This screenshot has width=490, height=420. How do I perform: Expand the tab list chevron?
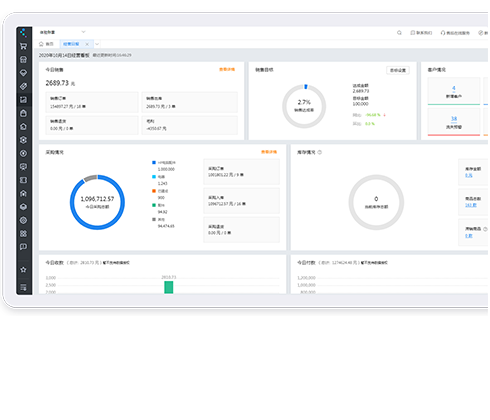click(97, 44)
